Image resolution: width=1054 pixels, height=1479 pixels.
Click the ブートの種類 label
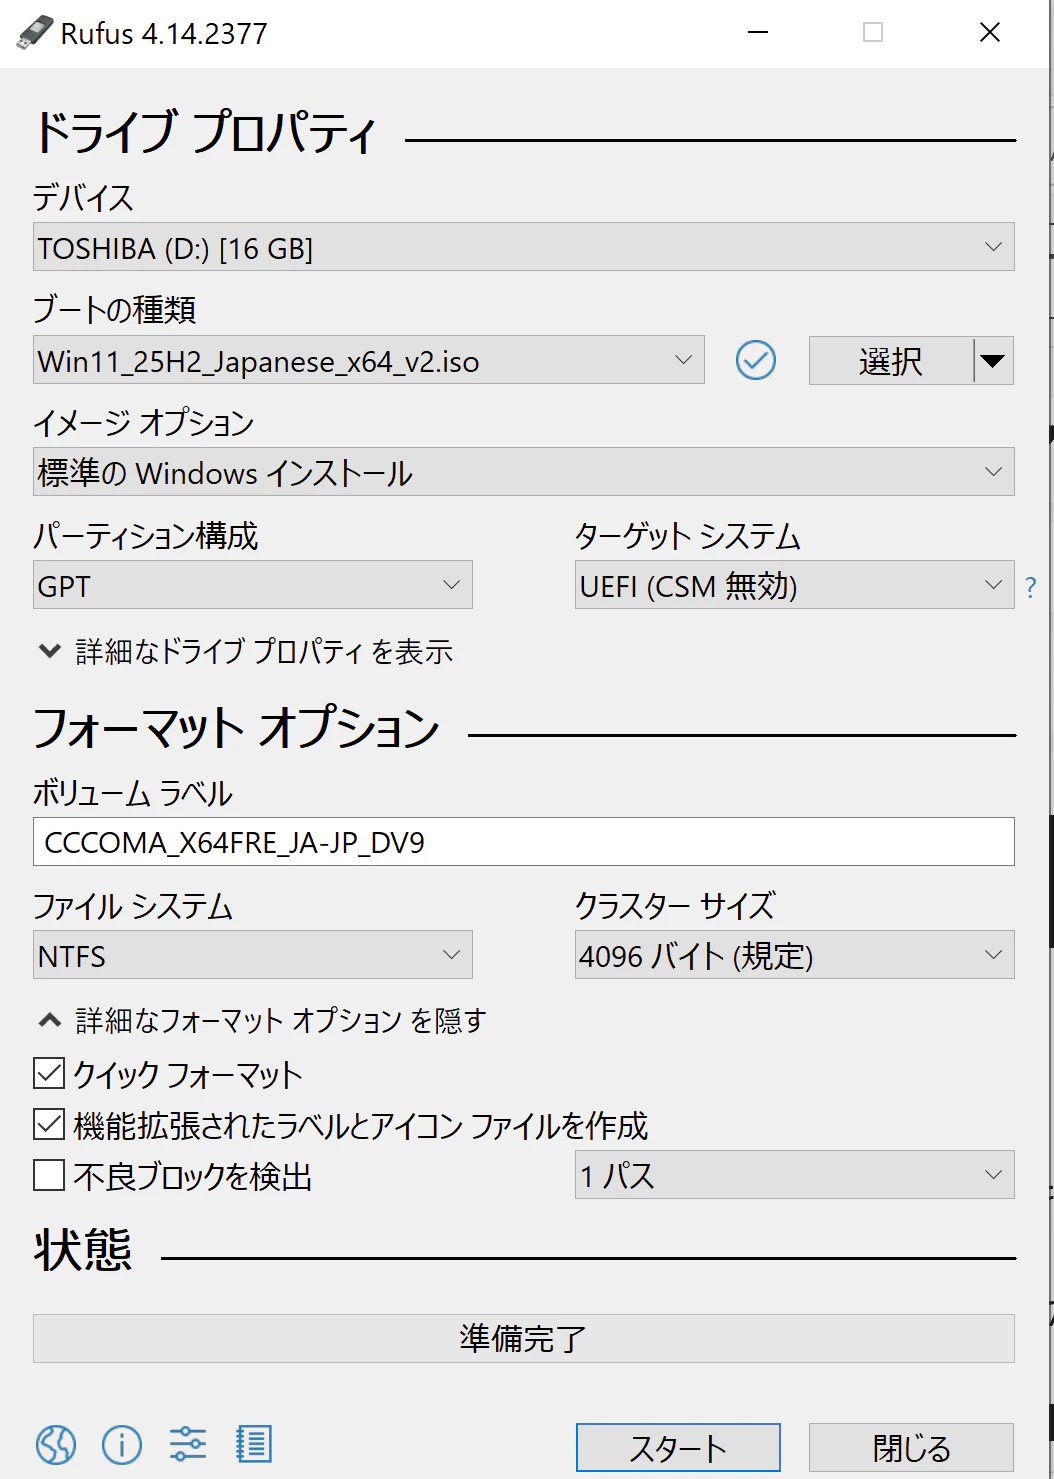[x=115, y=309]
